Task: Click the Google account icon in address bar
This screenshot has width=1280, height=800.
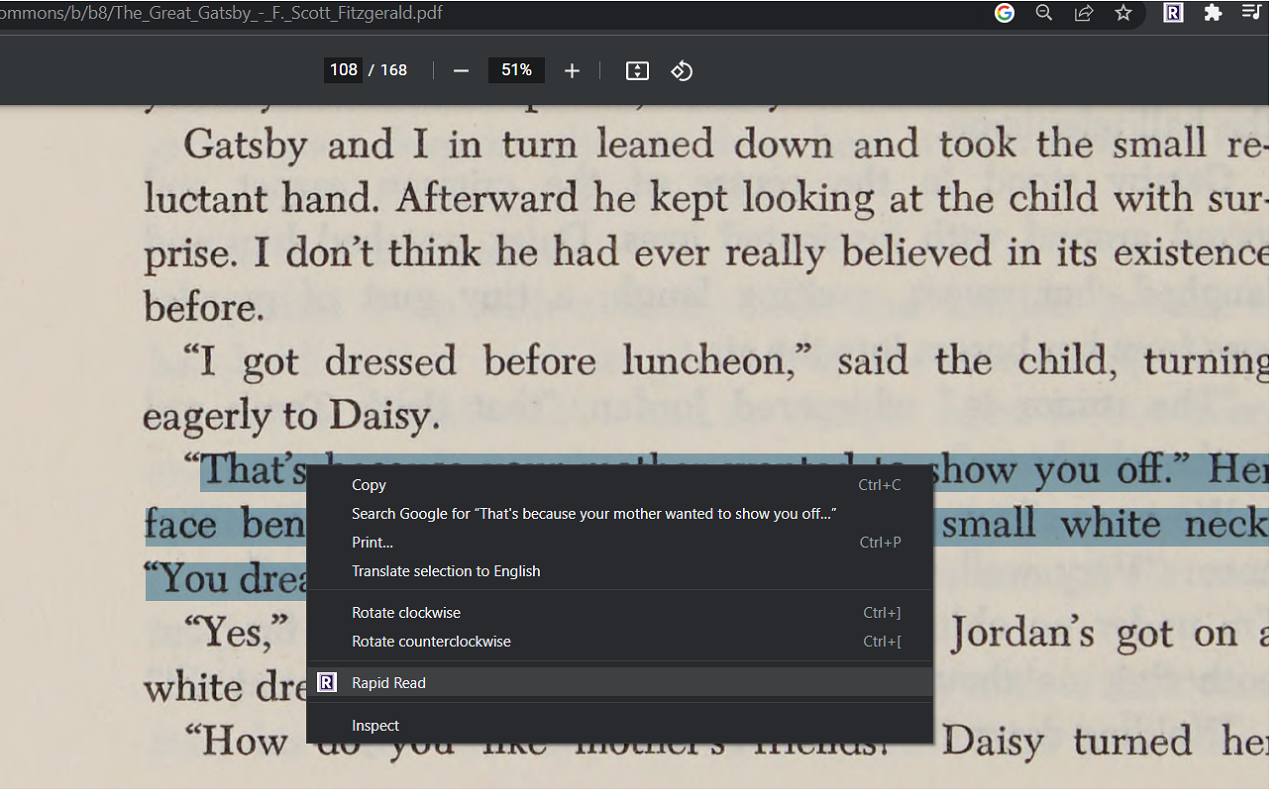Action: 1004,13
